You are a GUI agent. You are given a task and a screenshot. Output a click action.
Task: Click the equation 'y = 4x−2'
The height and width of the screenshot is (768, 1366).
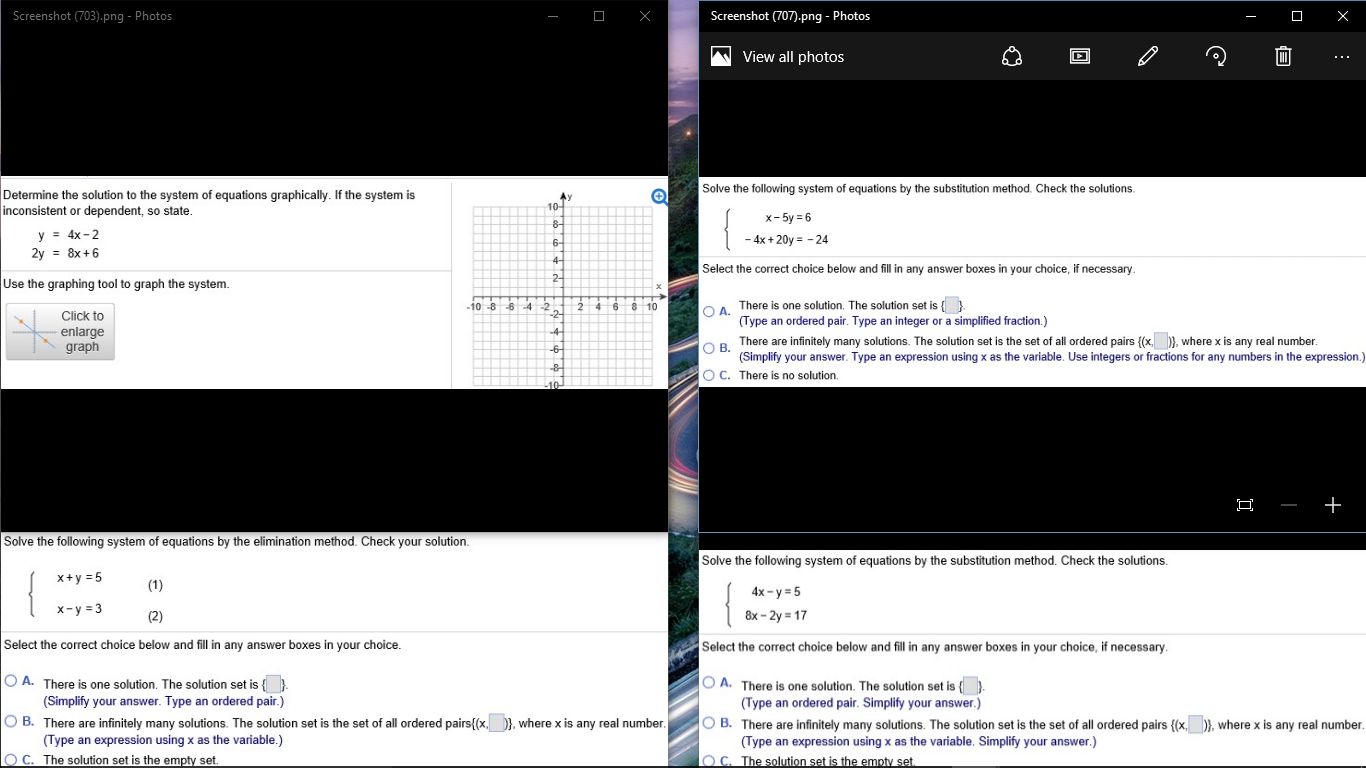[68, 235]
